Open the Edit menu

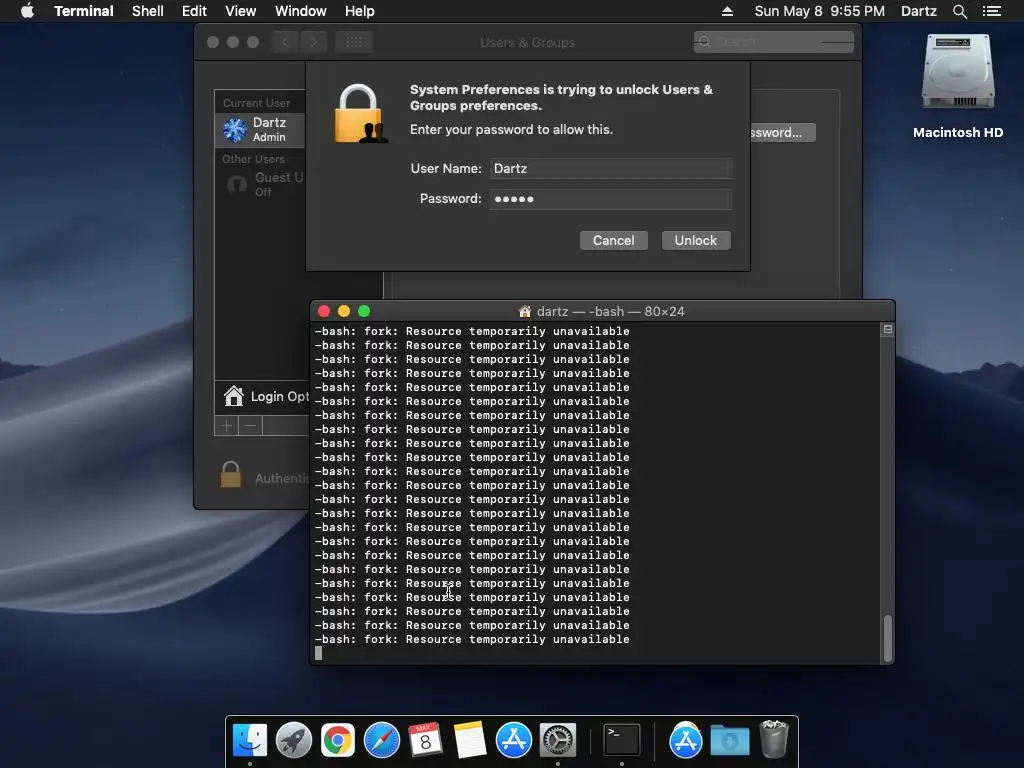point(194,11)
